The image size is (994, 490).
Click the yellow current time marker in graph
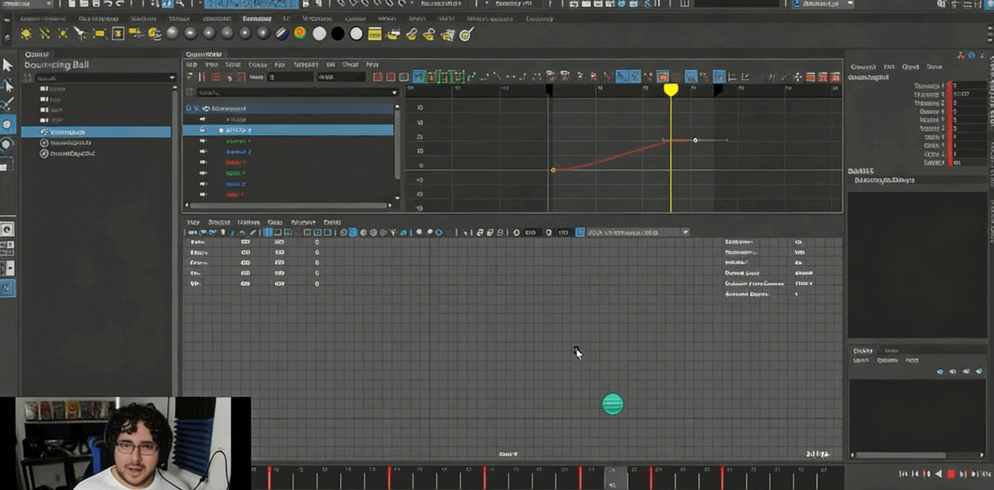(671, 90)
